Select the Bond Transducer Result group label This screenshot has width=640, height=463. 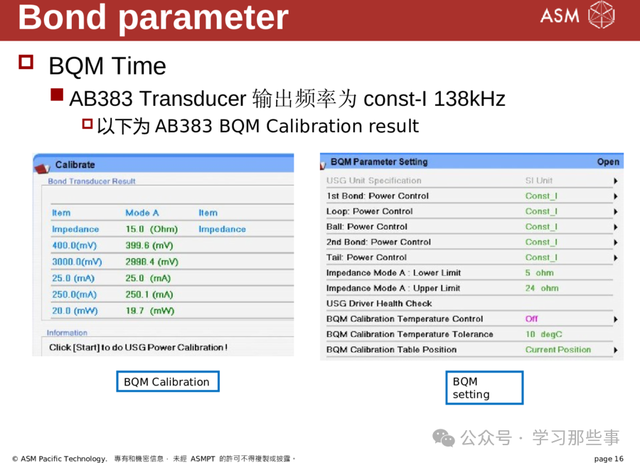tap(91, 181)
